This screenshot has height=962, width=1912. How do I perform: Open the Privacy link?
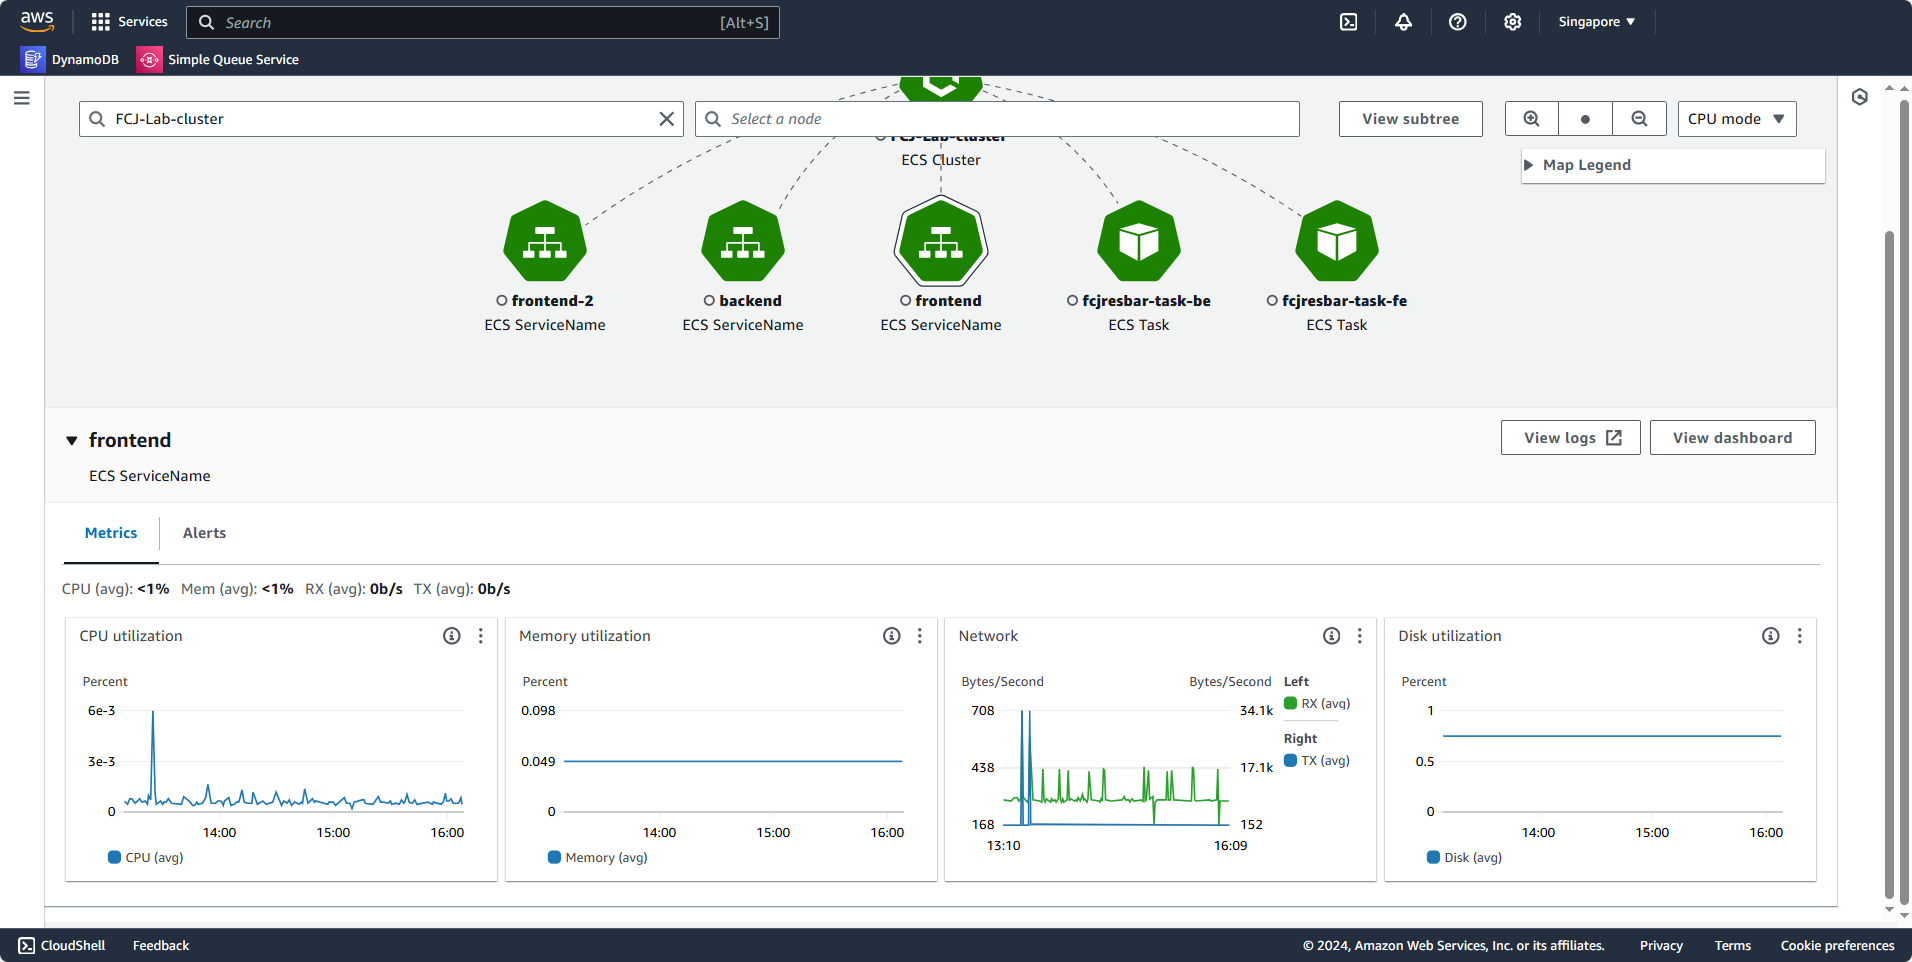[x=1661, y=946]
